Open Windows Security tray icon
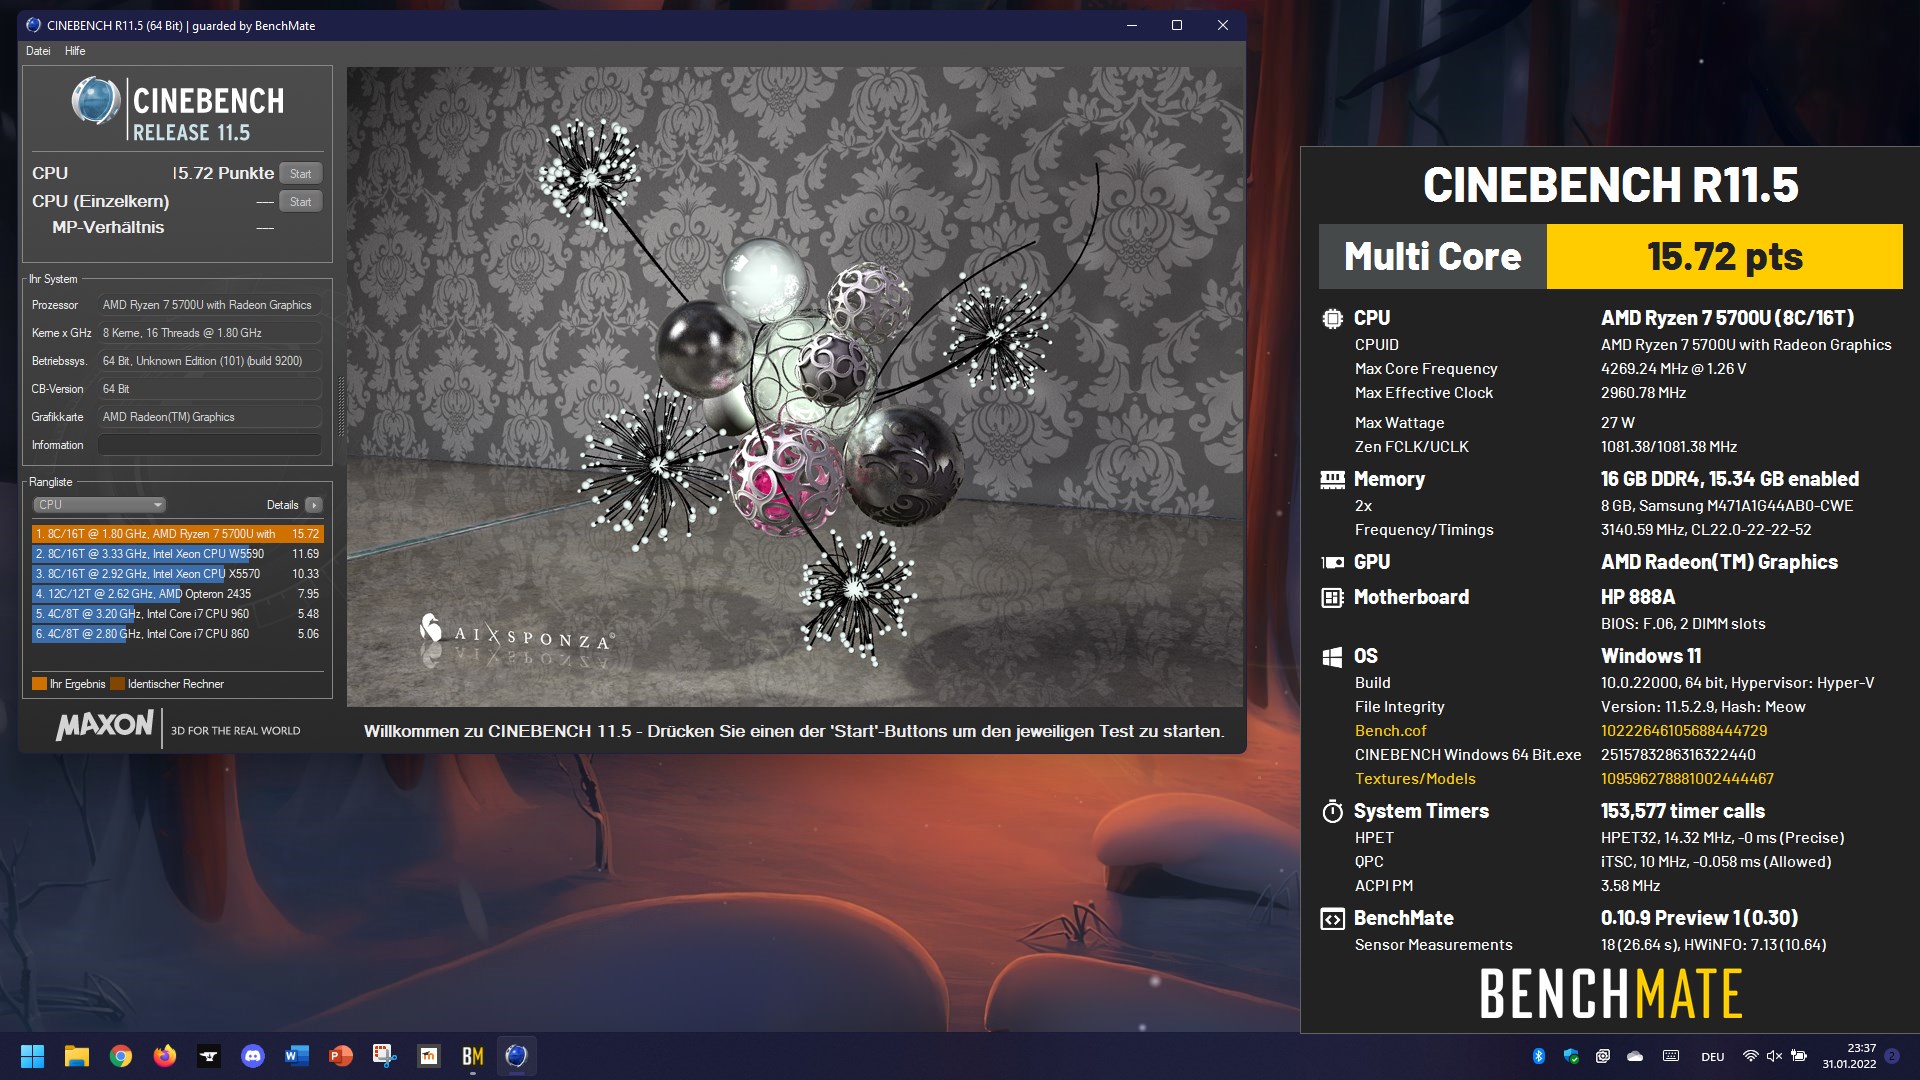Viewport: 1920px width, 1080px height. (1571, 1056)
